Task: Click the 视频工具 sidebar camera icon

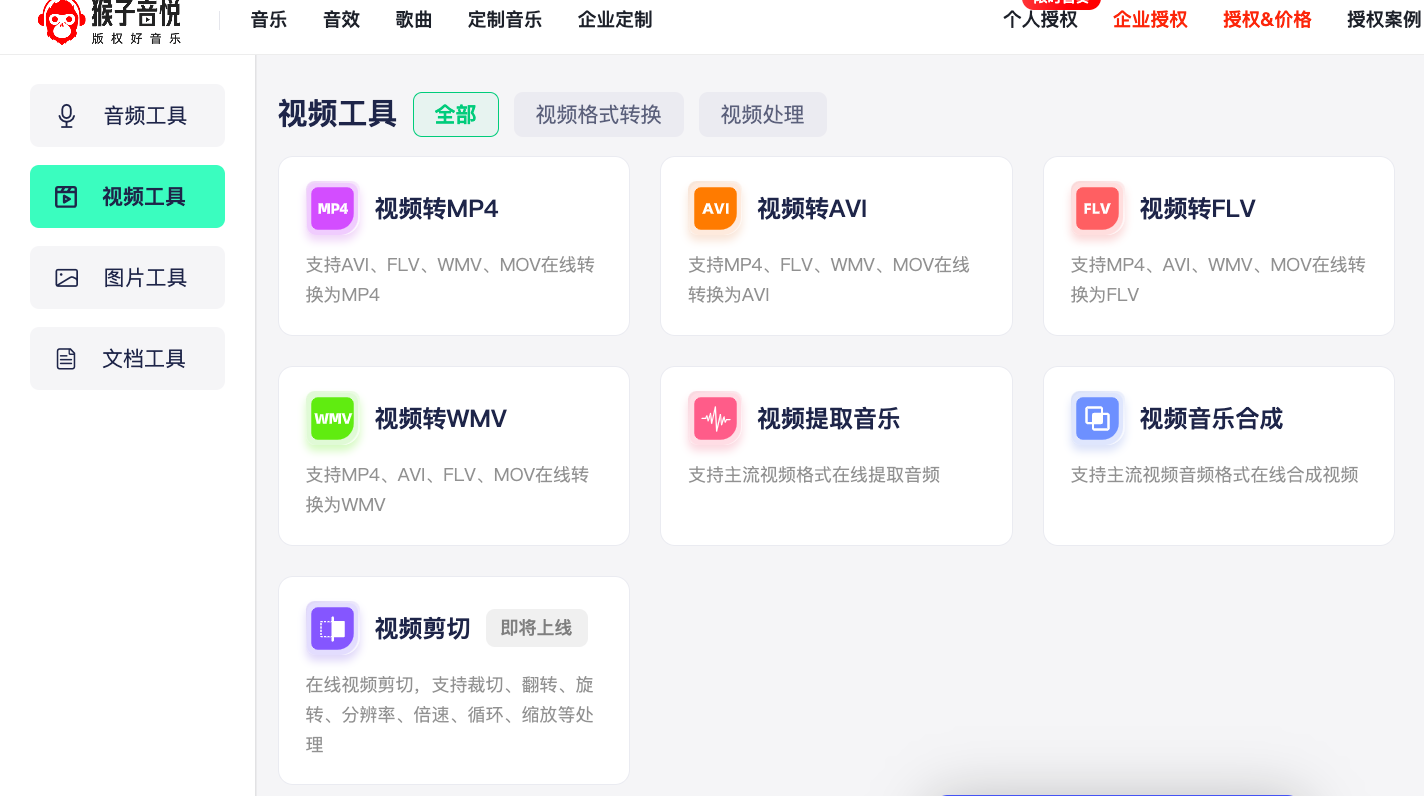Action: tap(66, 196)
